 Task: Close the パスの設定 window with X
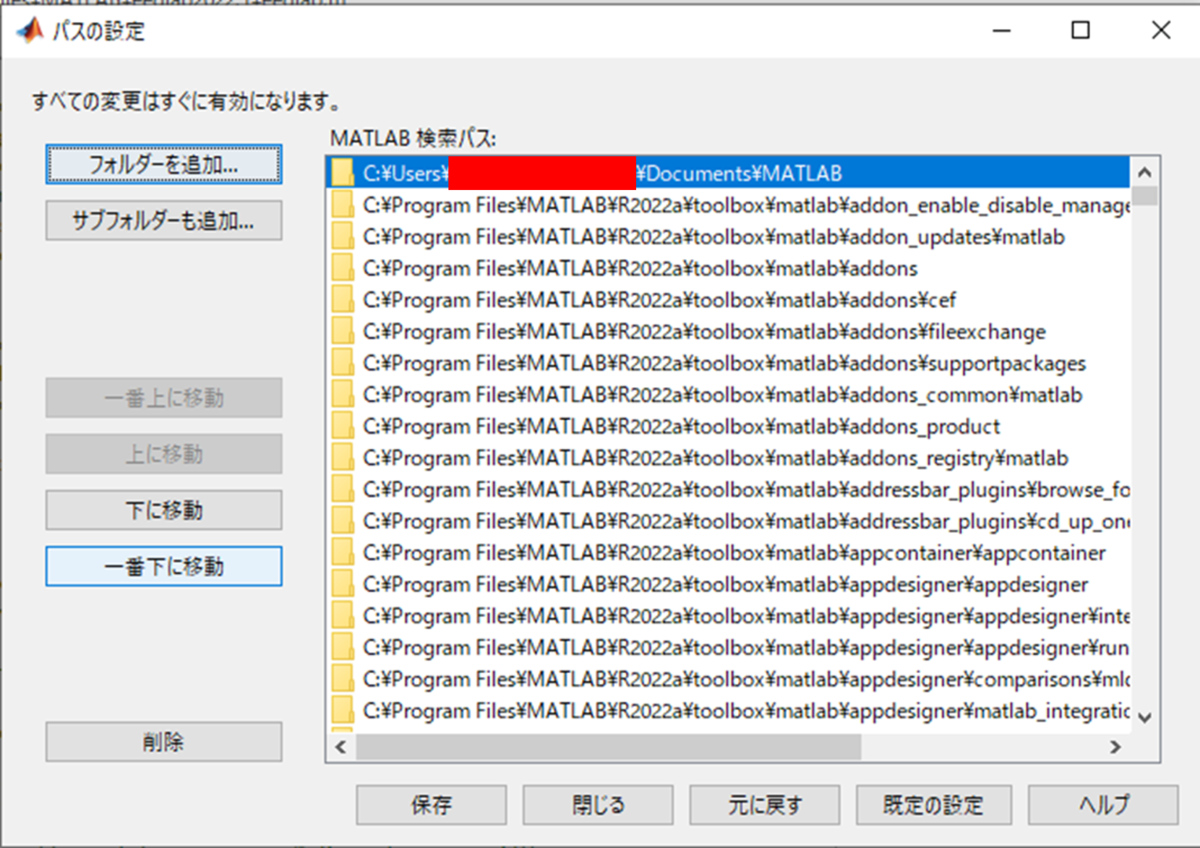click(1160, 30)
